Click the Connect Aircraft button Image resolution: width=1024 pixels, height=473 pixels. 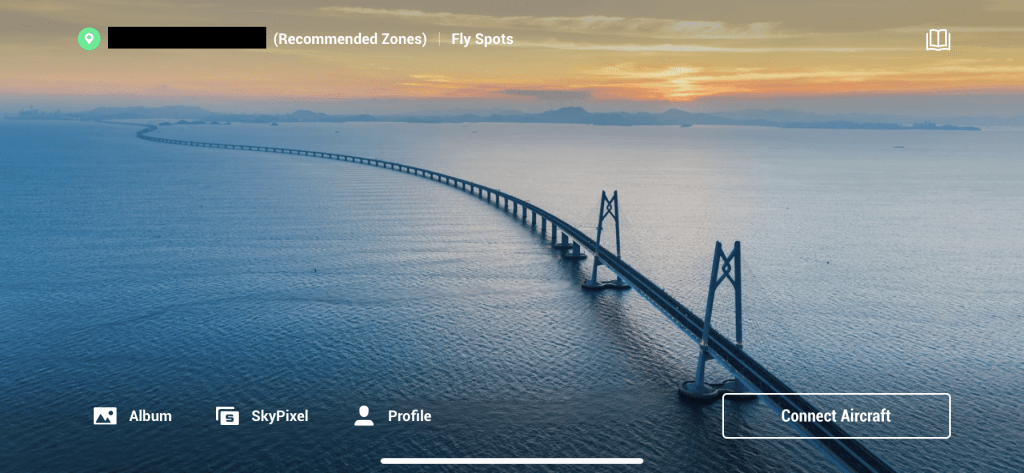click(x=836, y=416)
